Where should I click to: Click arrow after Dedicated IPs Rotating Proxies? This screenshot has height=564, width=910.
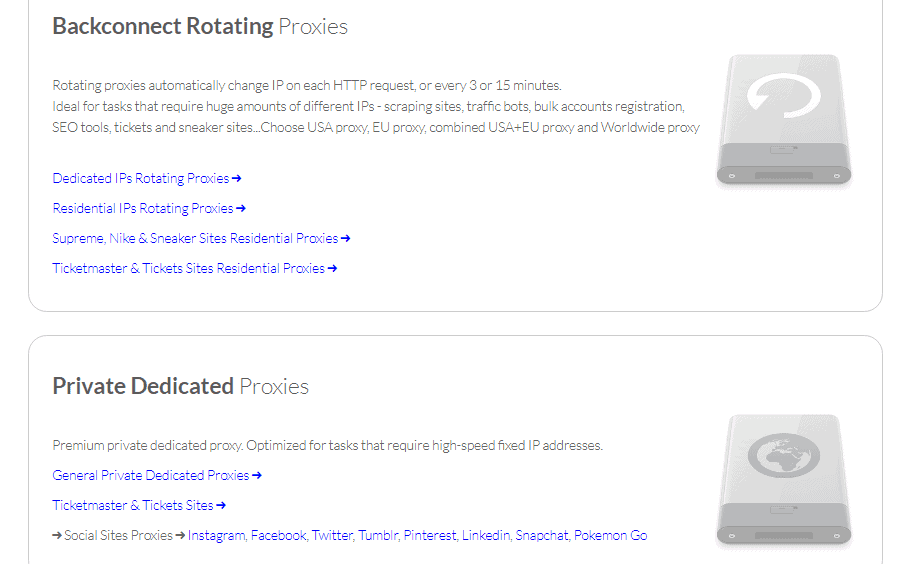tap(236, 179)
